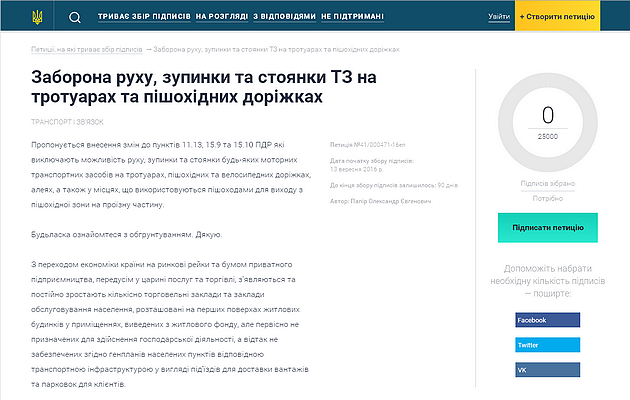
Task: Click the 'До кінця збору підписів залишилось' text
Action: click(x=394, y=186)
